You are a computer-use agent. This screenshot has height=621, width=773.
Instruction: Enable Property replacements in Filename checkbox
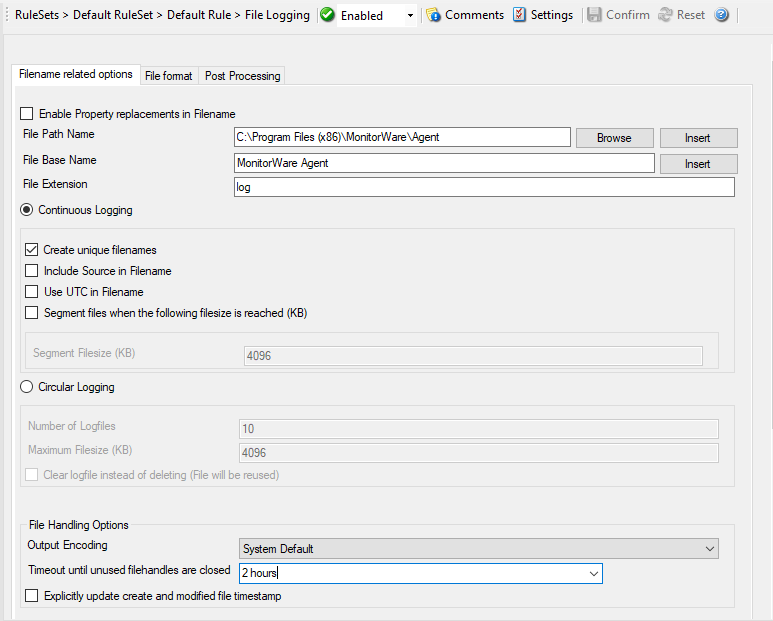27,114
